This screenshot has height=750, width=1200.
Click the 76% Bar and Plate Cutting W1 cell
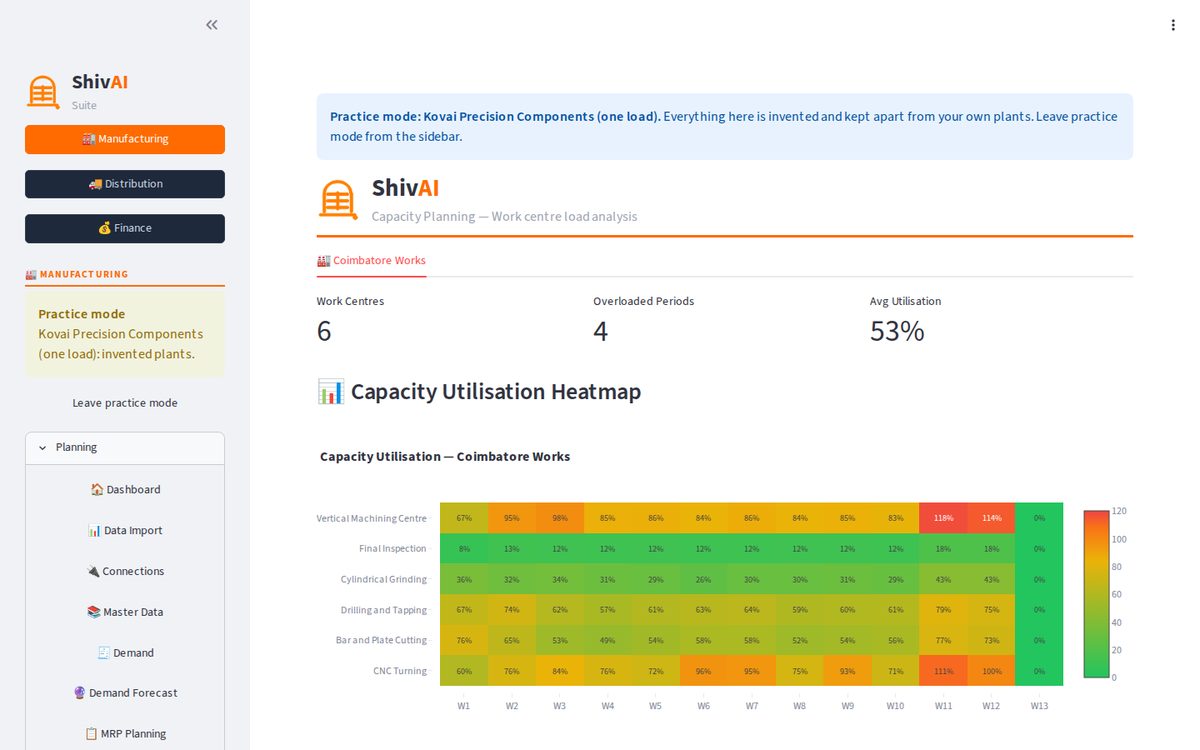pos(464,640)
